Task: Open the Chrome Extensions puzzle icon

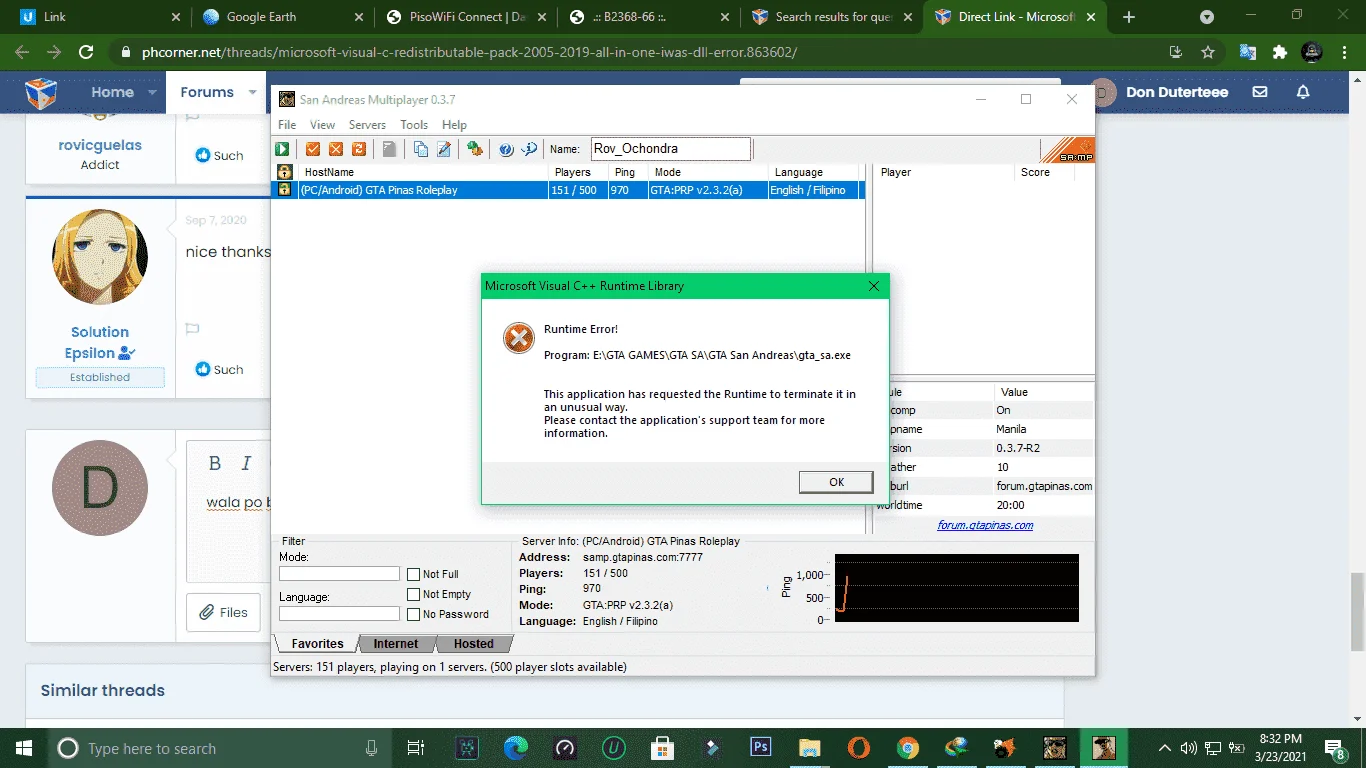Action: [1279, 52]
